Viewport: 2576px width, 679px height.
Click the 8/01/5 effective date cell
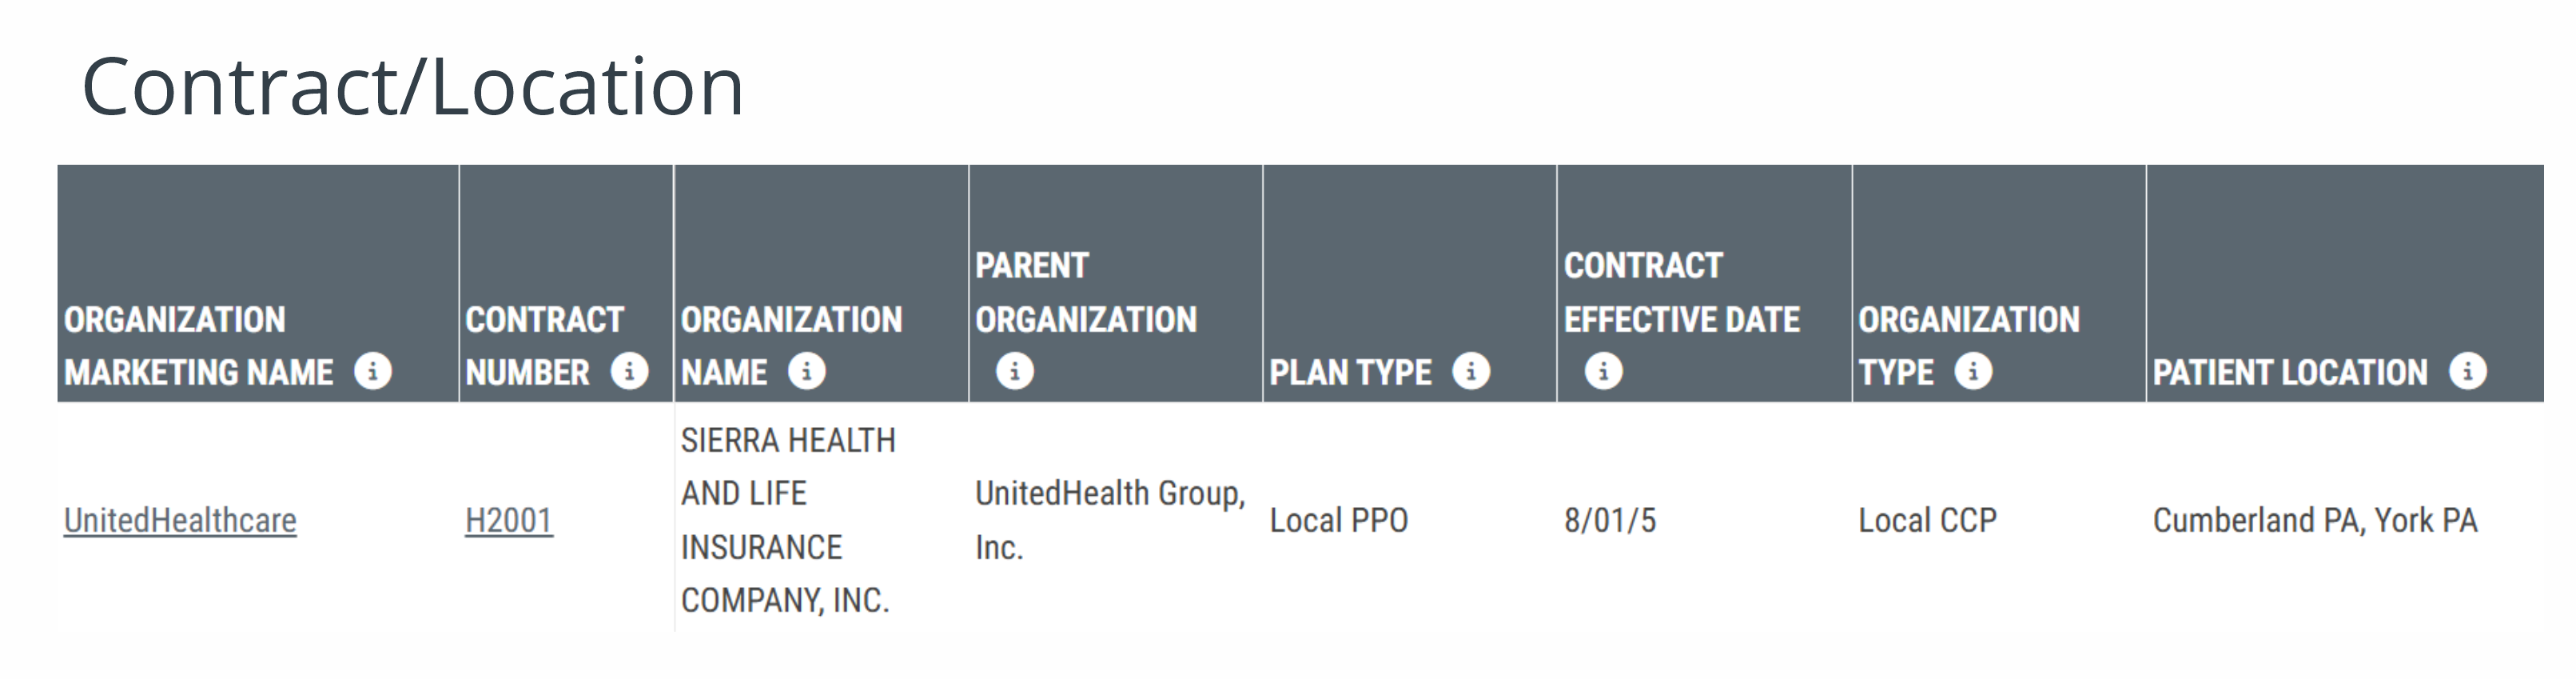pos(1610,520)
